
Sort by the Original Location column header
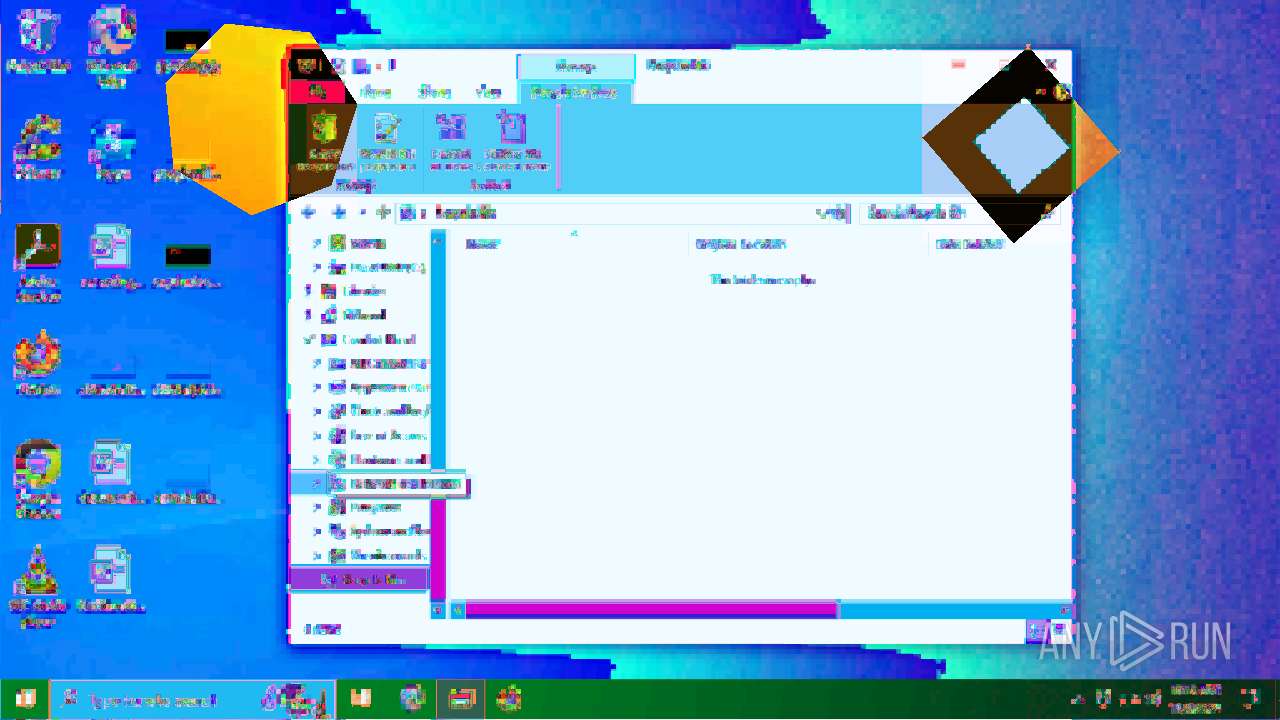(x=741, y=244)
